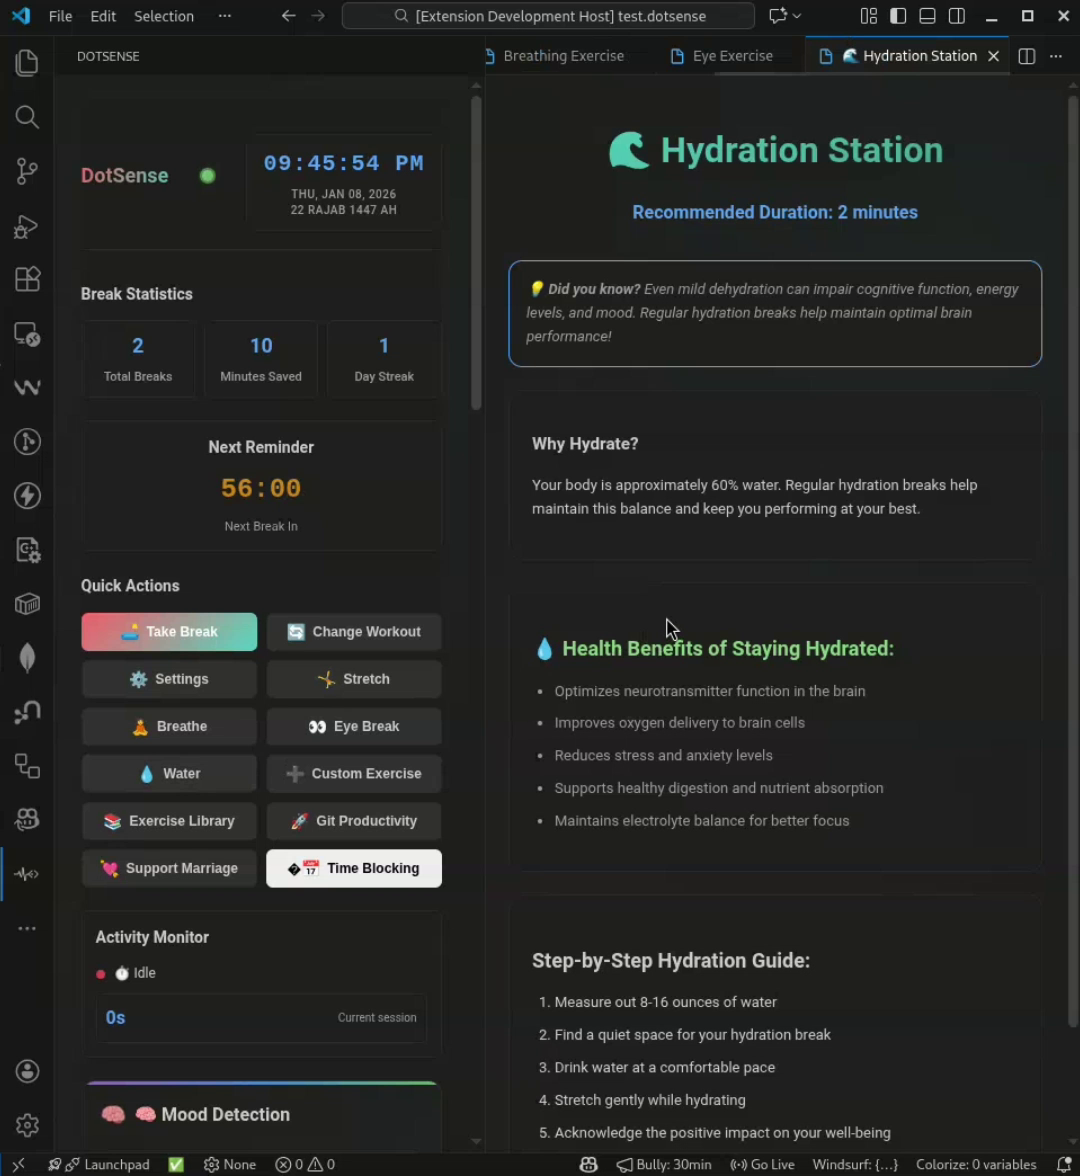Screen dimensions: 1080x1176
Task: Select the Hydration Station tab
Action: point(910,56)
